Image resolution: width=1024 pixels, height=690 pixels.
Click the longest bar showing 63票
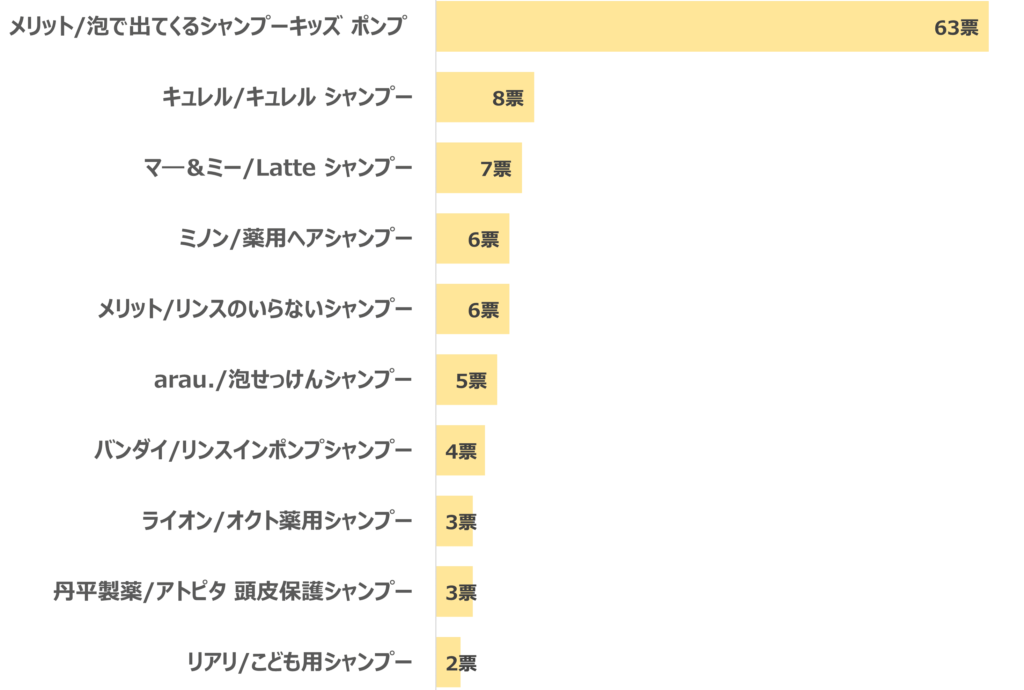coord(711,27)
